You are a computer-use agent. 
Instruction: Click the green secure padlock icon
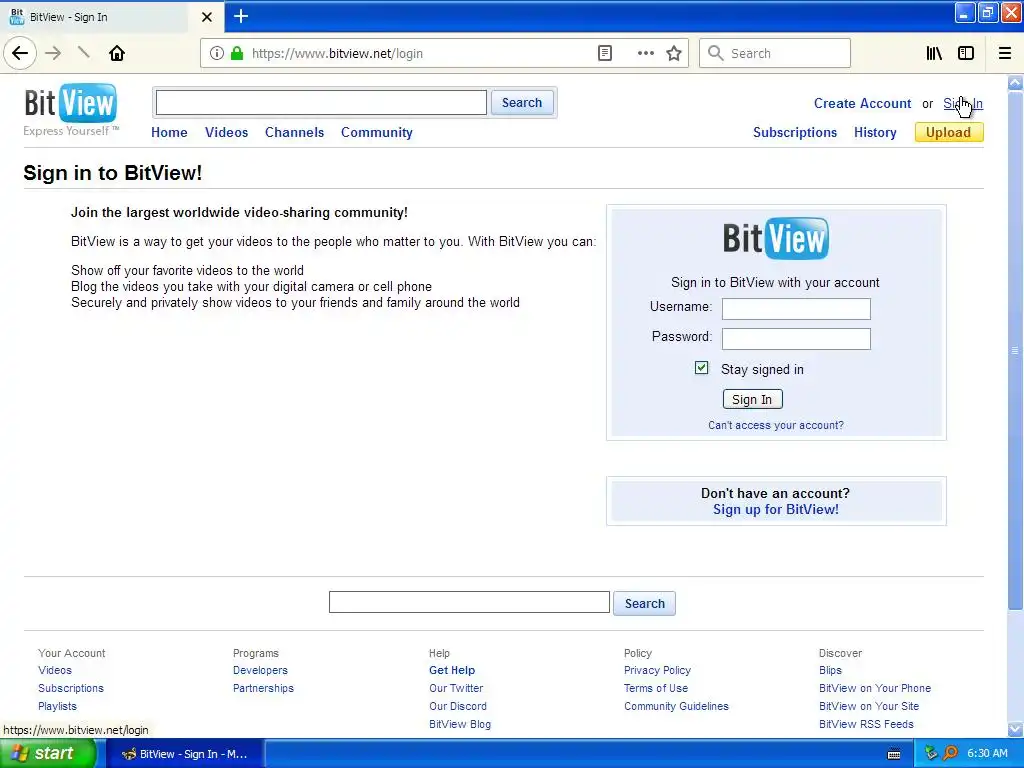coord(237,54)
